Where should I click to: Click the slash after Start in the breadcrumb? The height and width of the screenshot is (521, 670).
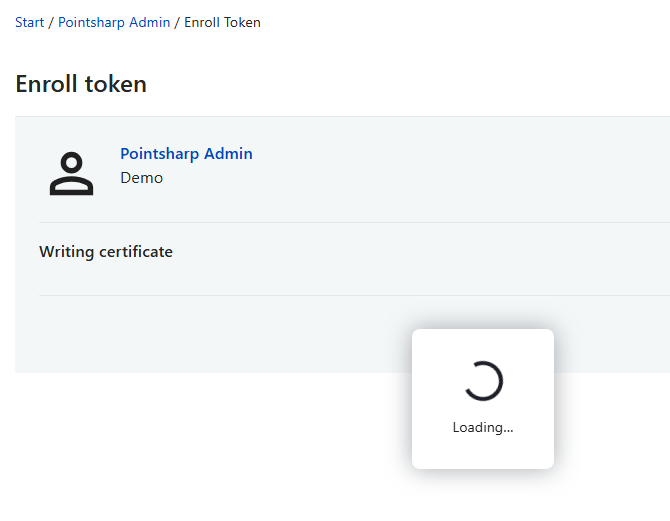click(51, 22)
